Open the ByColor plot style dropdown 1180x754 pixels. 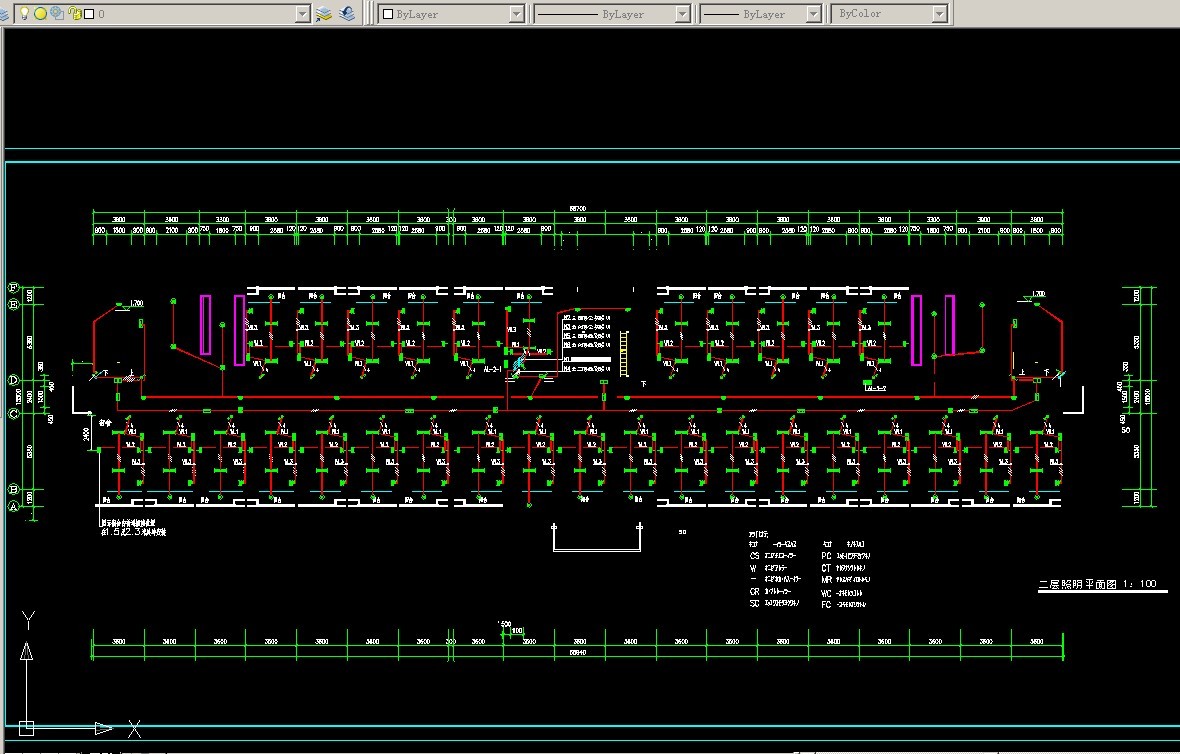pos(939,14)
